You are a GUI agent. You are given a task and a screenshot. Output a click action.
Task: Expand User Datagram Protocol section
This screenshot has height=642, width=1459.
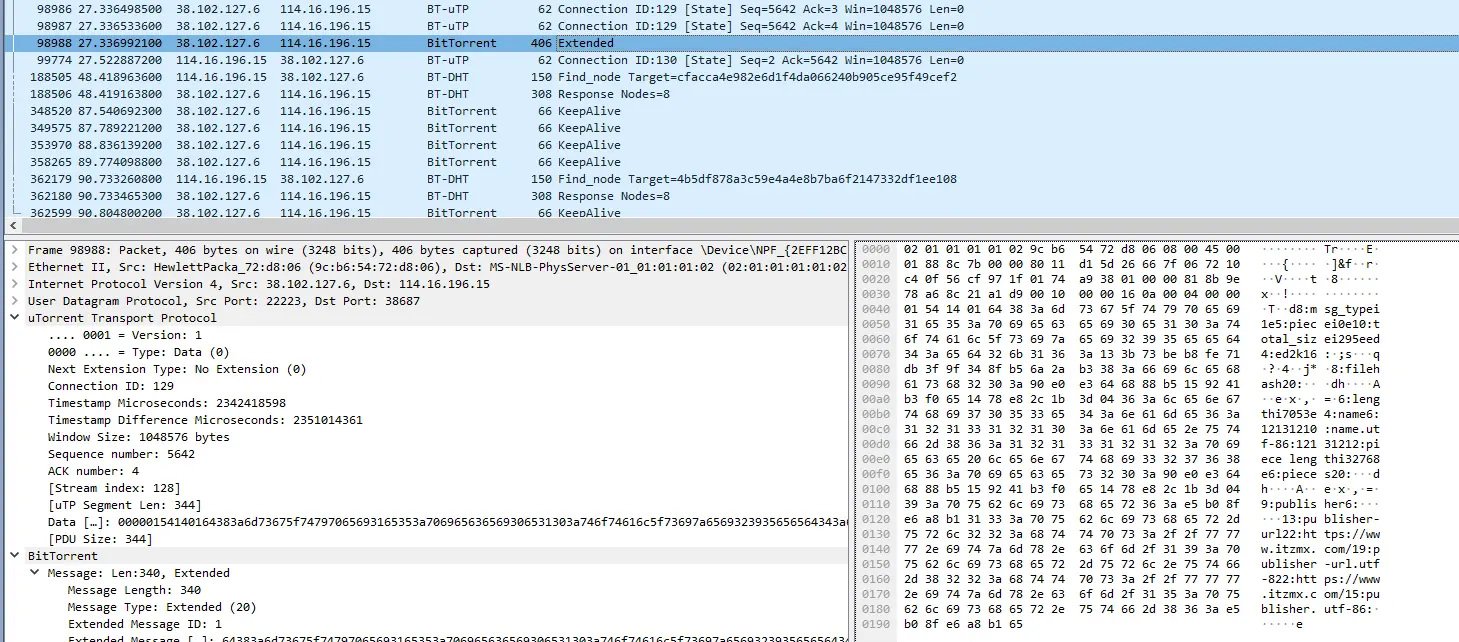pos(14,301)
